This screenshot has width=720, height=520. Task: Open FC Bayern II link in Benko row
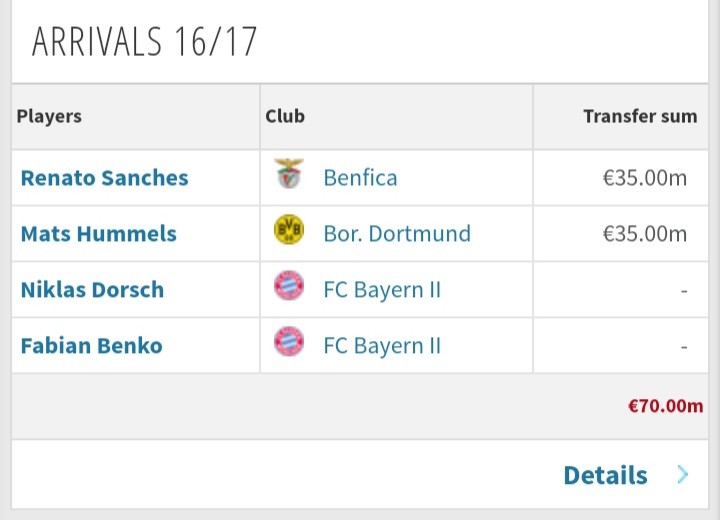tap(382, 346)
